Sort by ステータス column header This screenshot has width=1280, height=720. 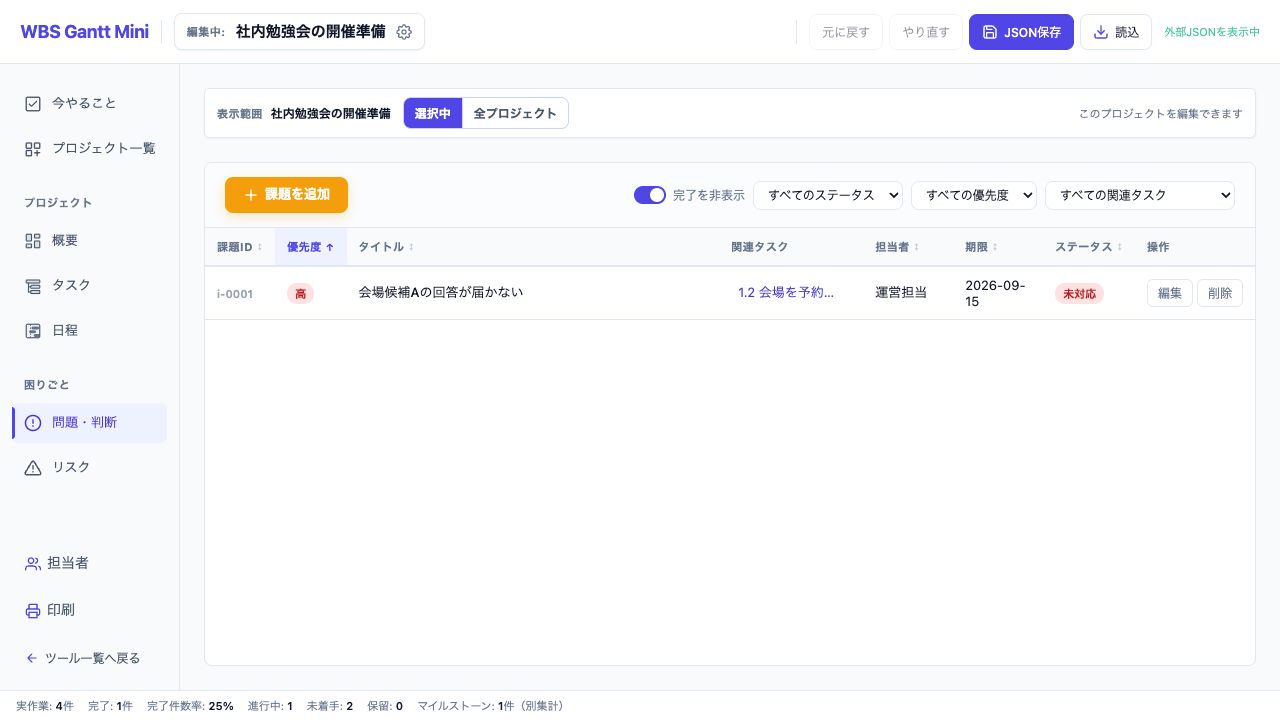tap(1089, 247)
